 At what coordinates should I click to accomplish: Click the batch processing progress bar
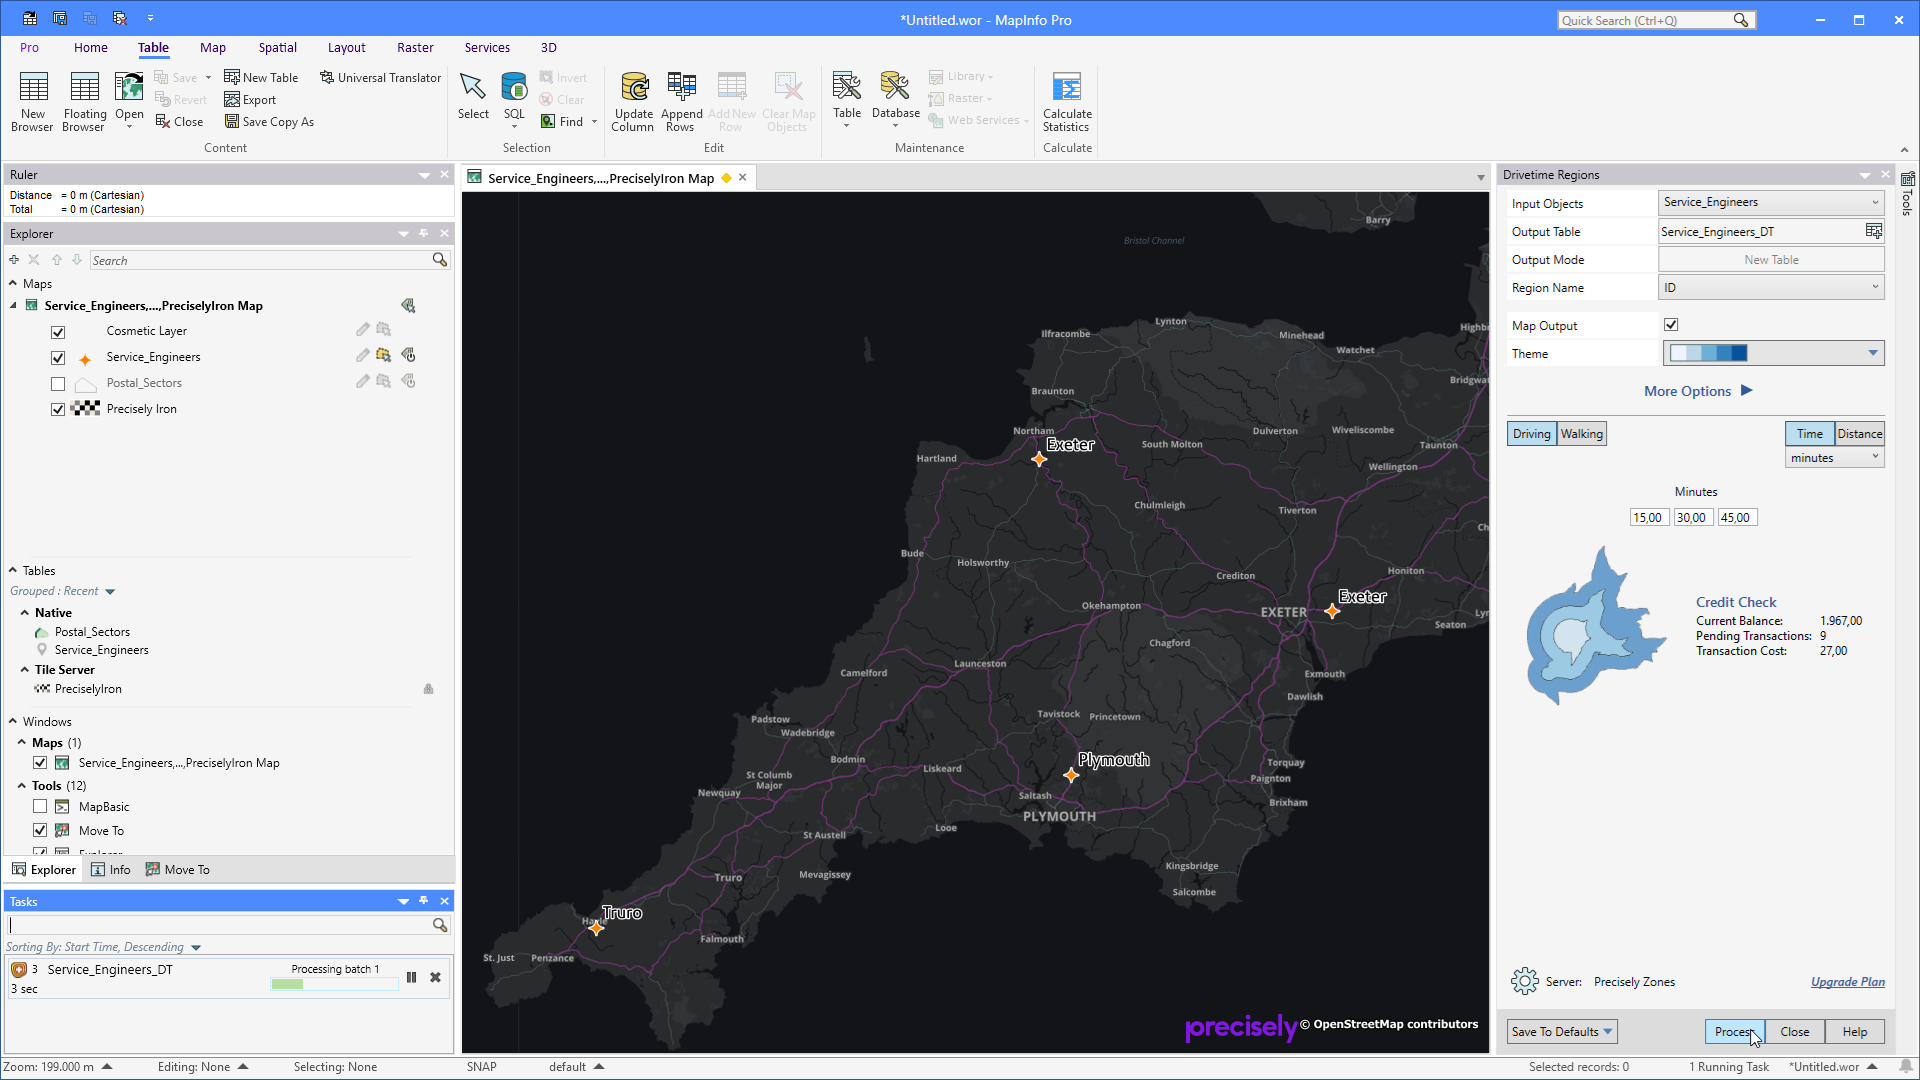[x=334, y=984]
